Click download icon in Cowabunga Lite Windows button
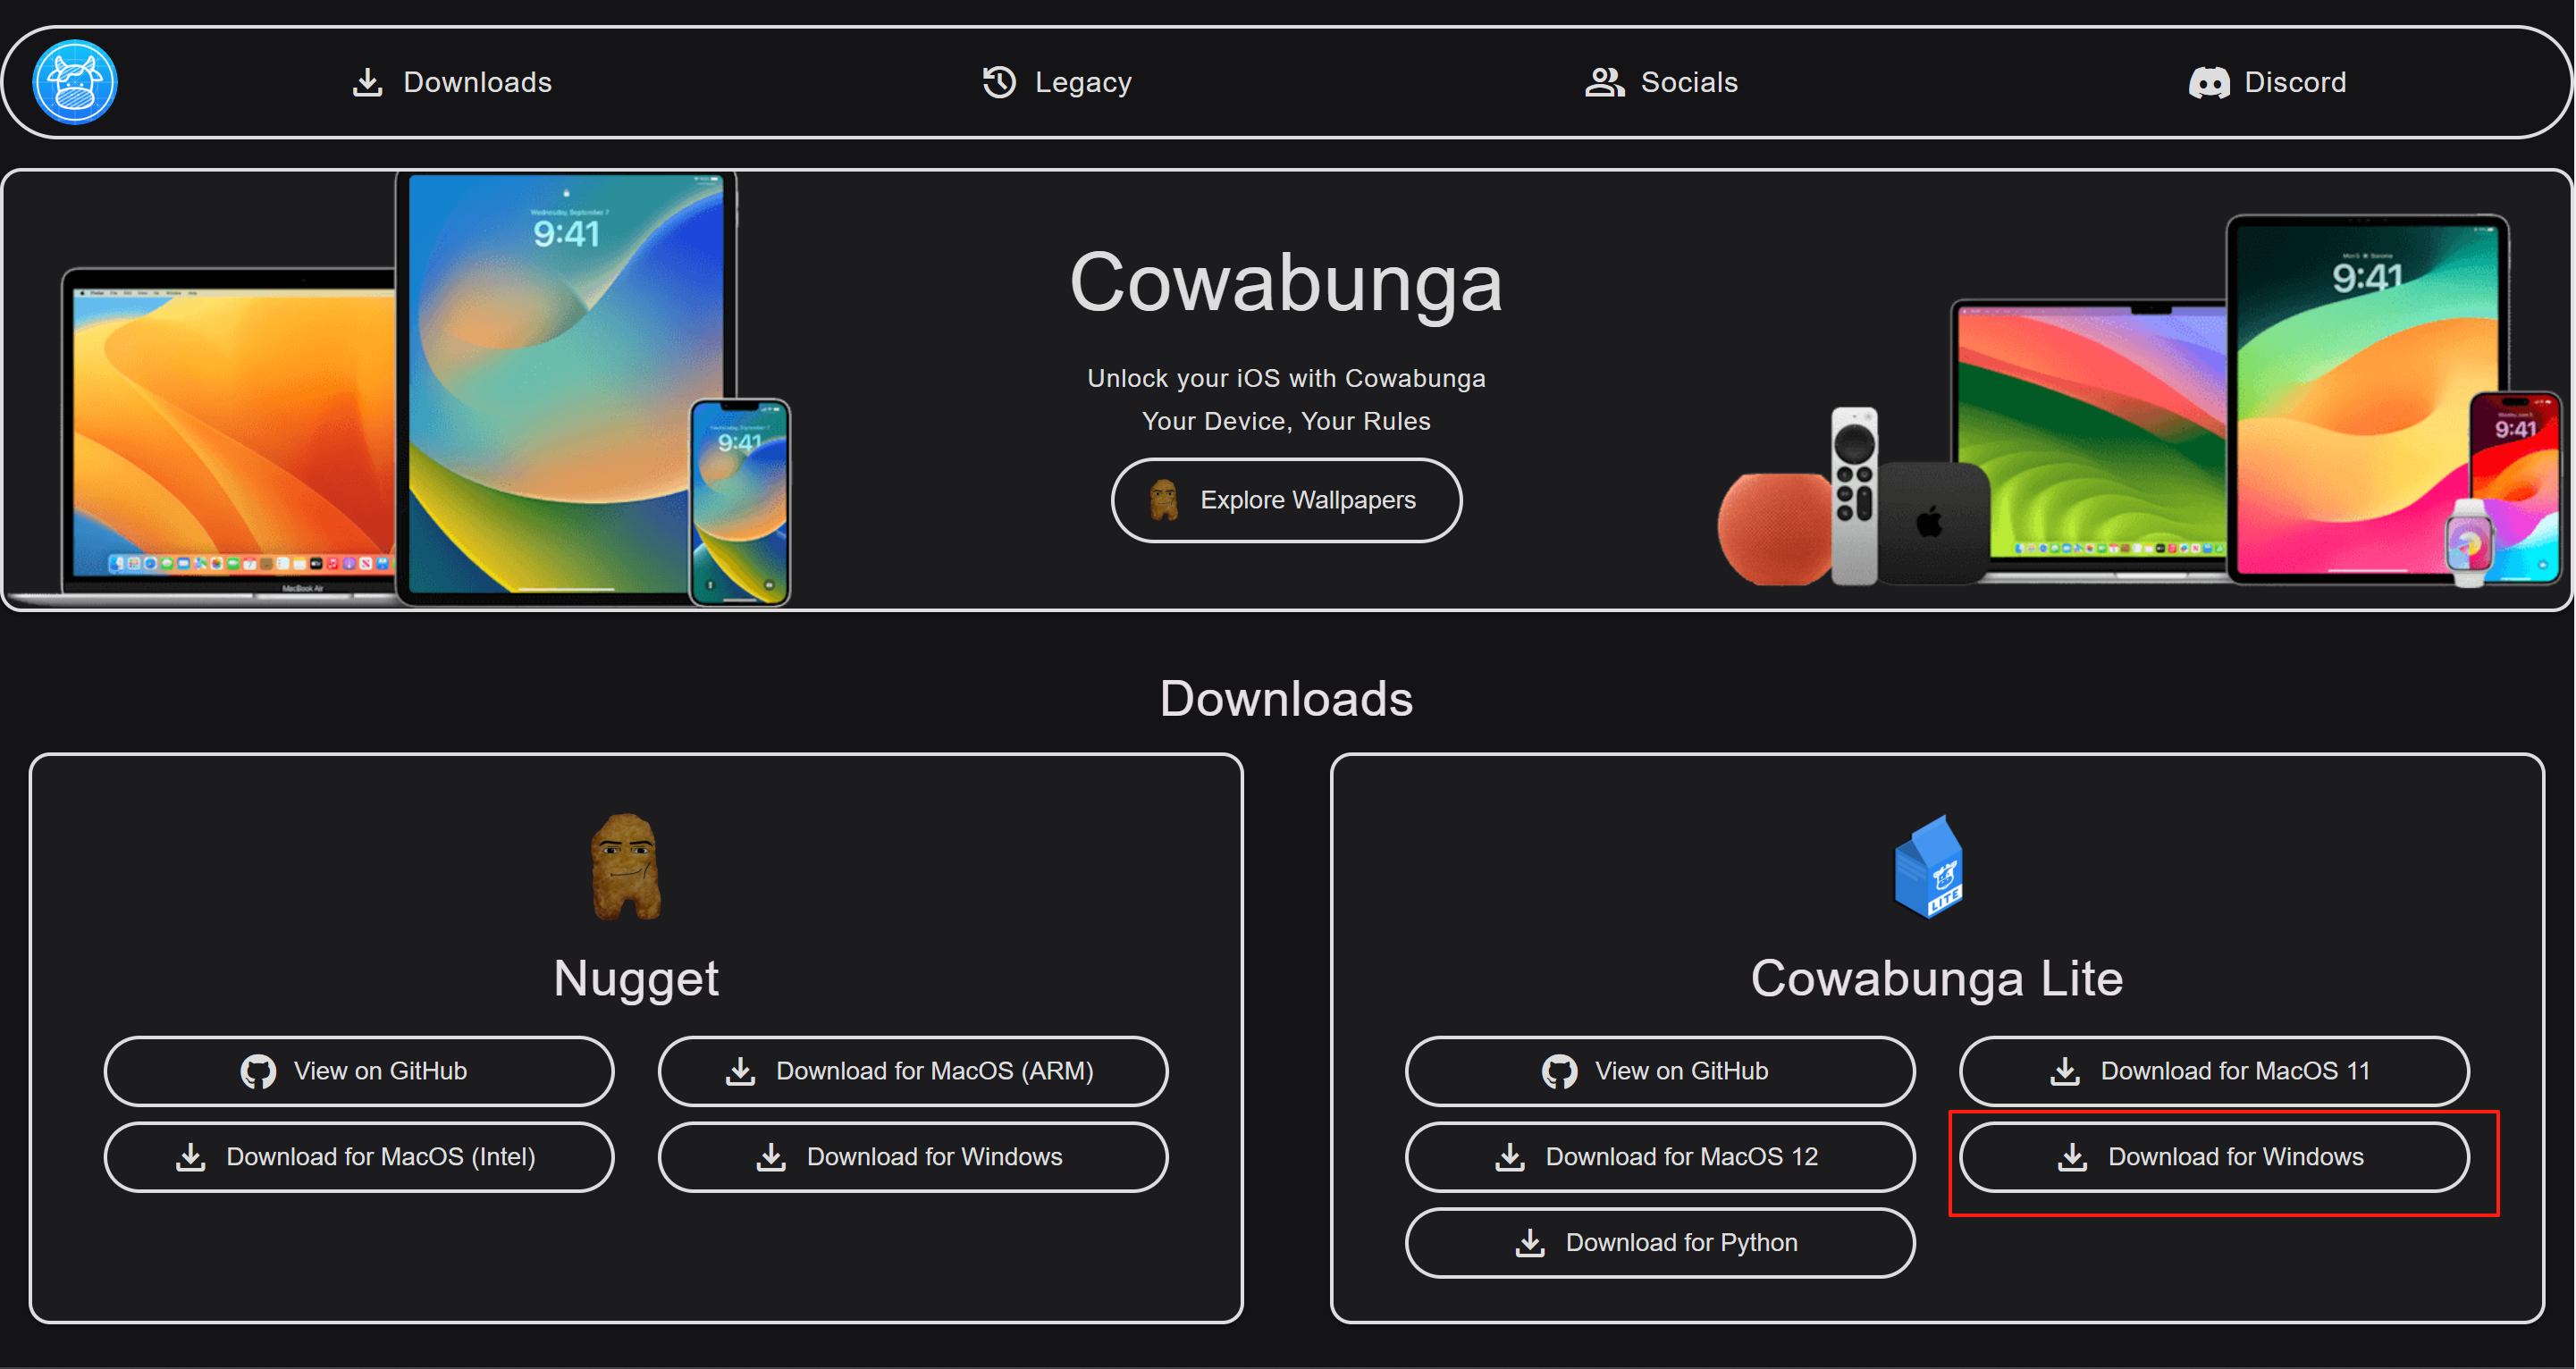Screen dimensions: 2576x1369 point(2072,1157)
